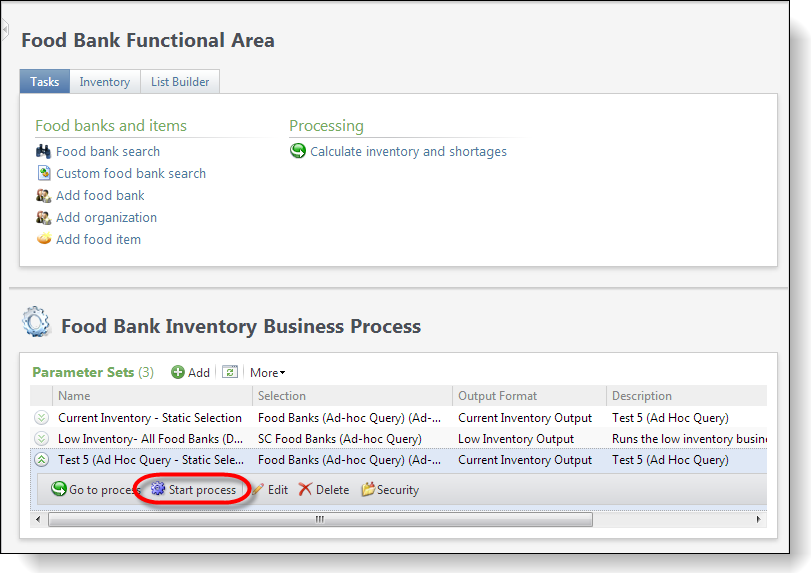Edit the selected parameter set
This screenshot has width=811, height=573.
[x=269, y=490]
